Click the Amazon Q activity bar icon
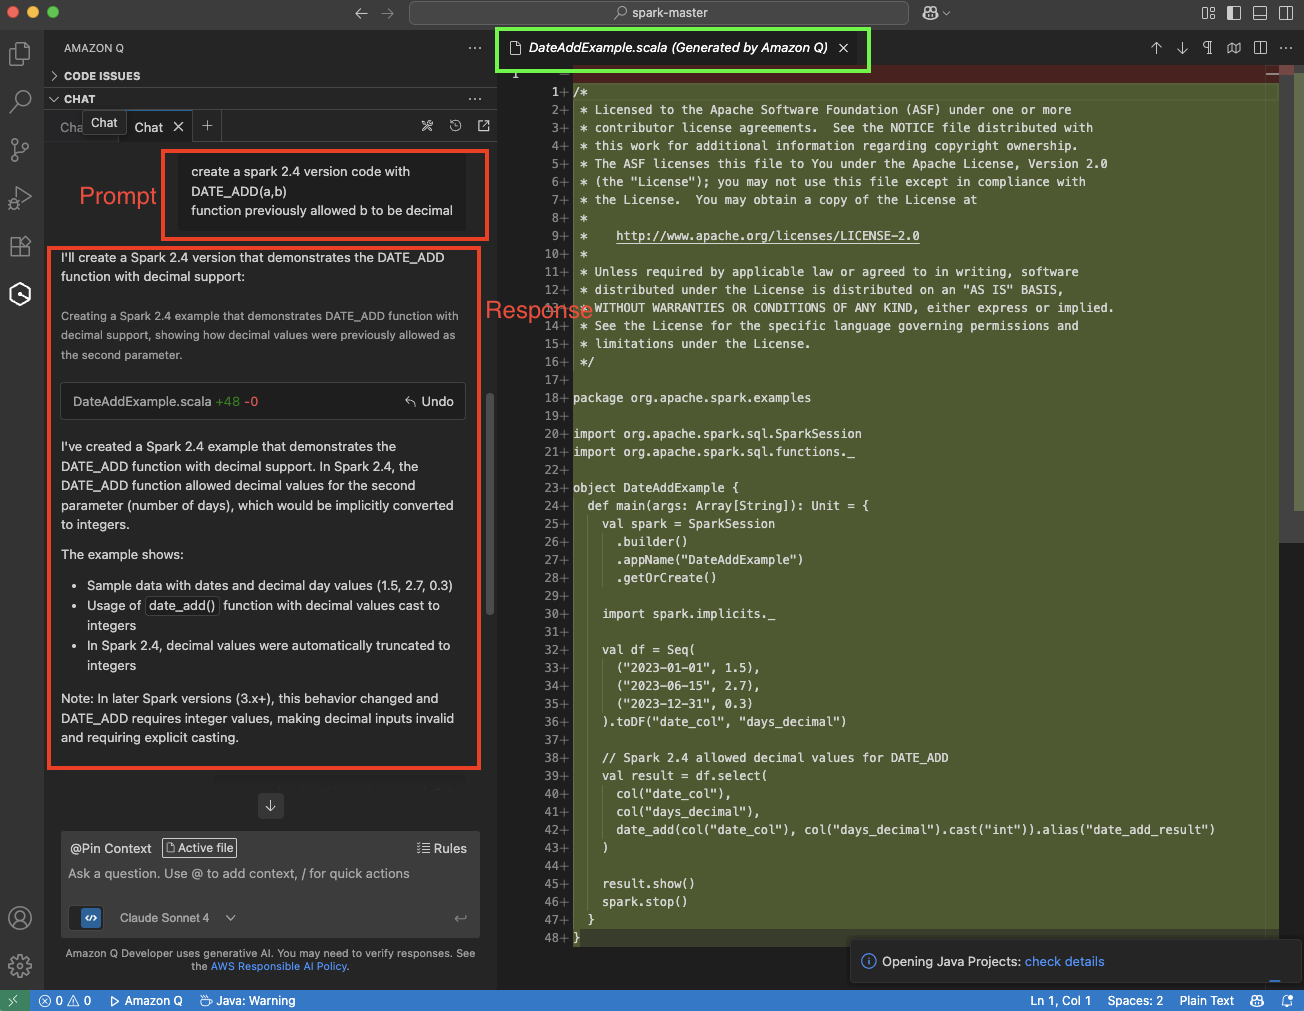This screenshot has height=1011, width=1304. point(20,294)
